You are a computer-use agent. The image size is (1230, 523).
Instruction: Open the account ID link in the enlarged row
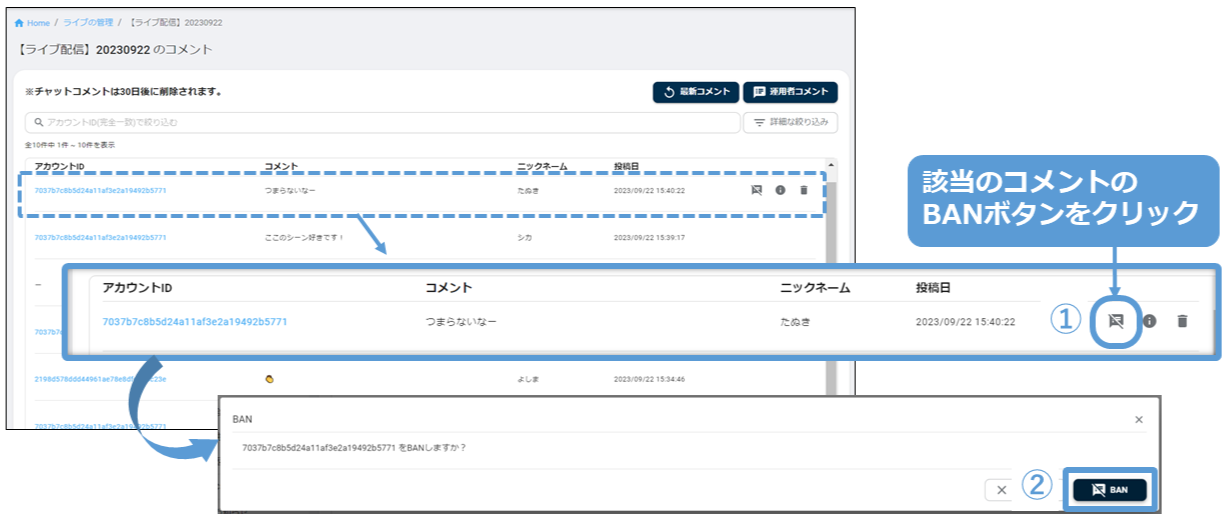(x=195, y=322)
